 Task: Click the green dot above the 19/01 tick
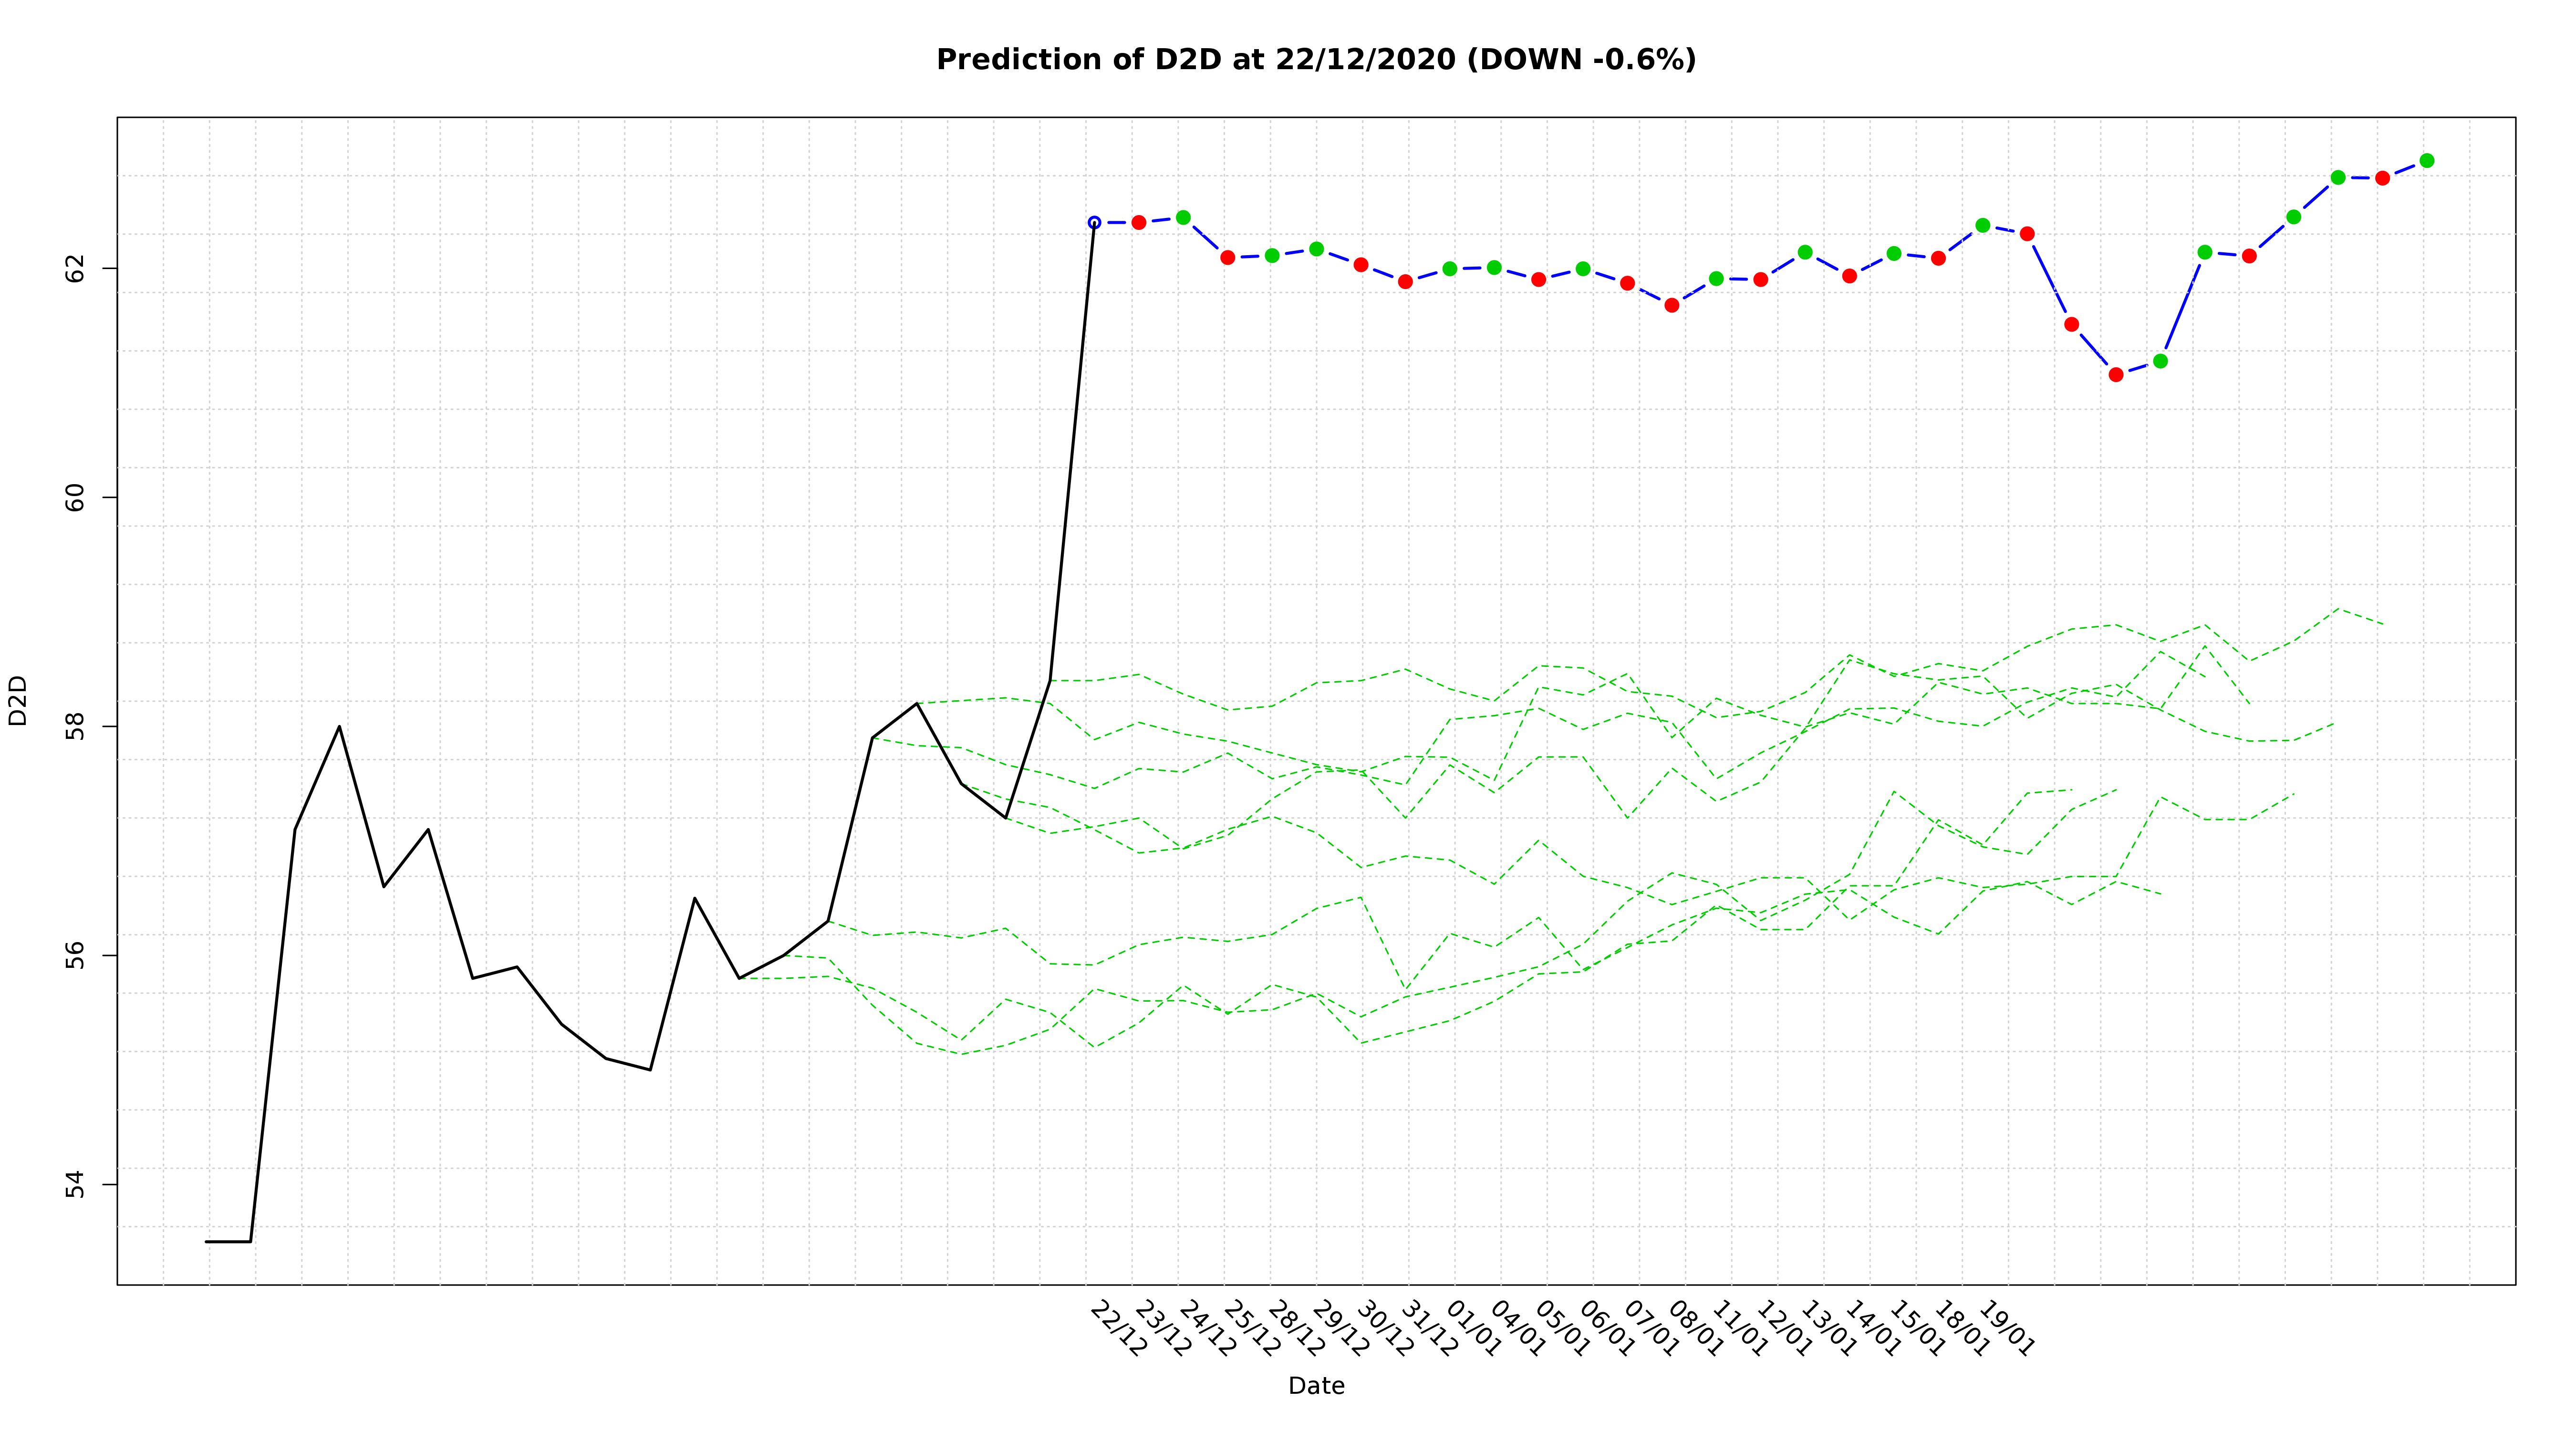(x=1983, y=225)
